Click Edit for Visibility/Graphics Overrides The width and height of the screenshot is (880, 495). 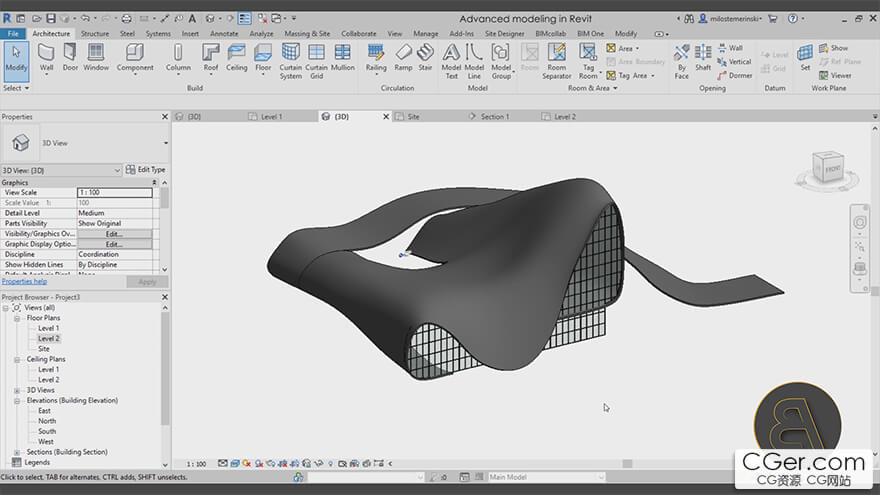tap(114, 234)
